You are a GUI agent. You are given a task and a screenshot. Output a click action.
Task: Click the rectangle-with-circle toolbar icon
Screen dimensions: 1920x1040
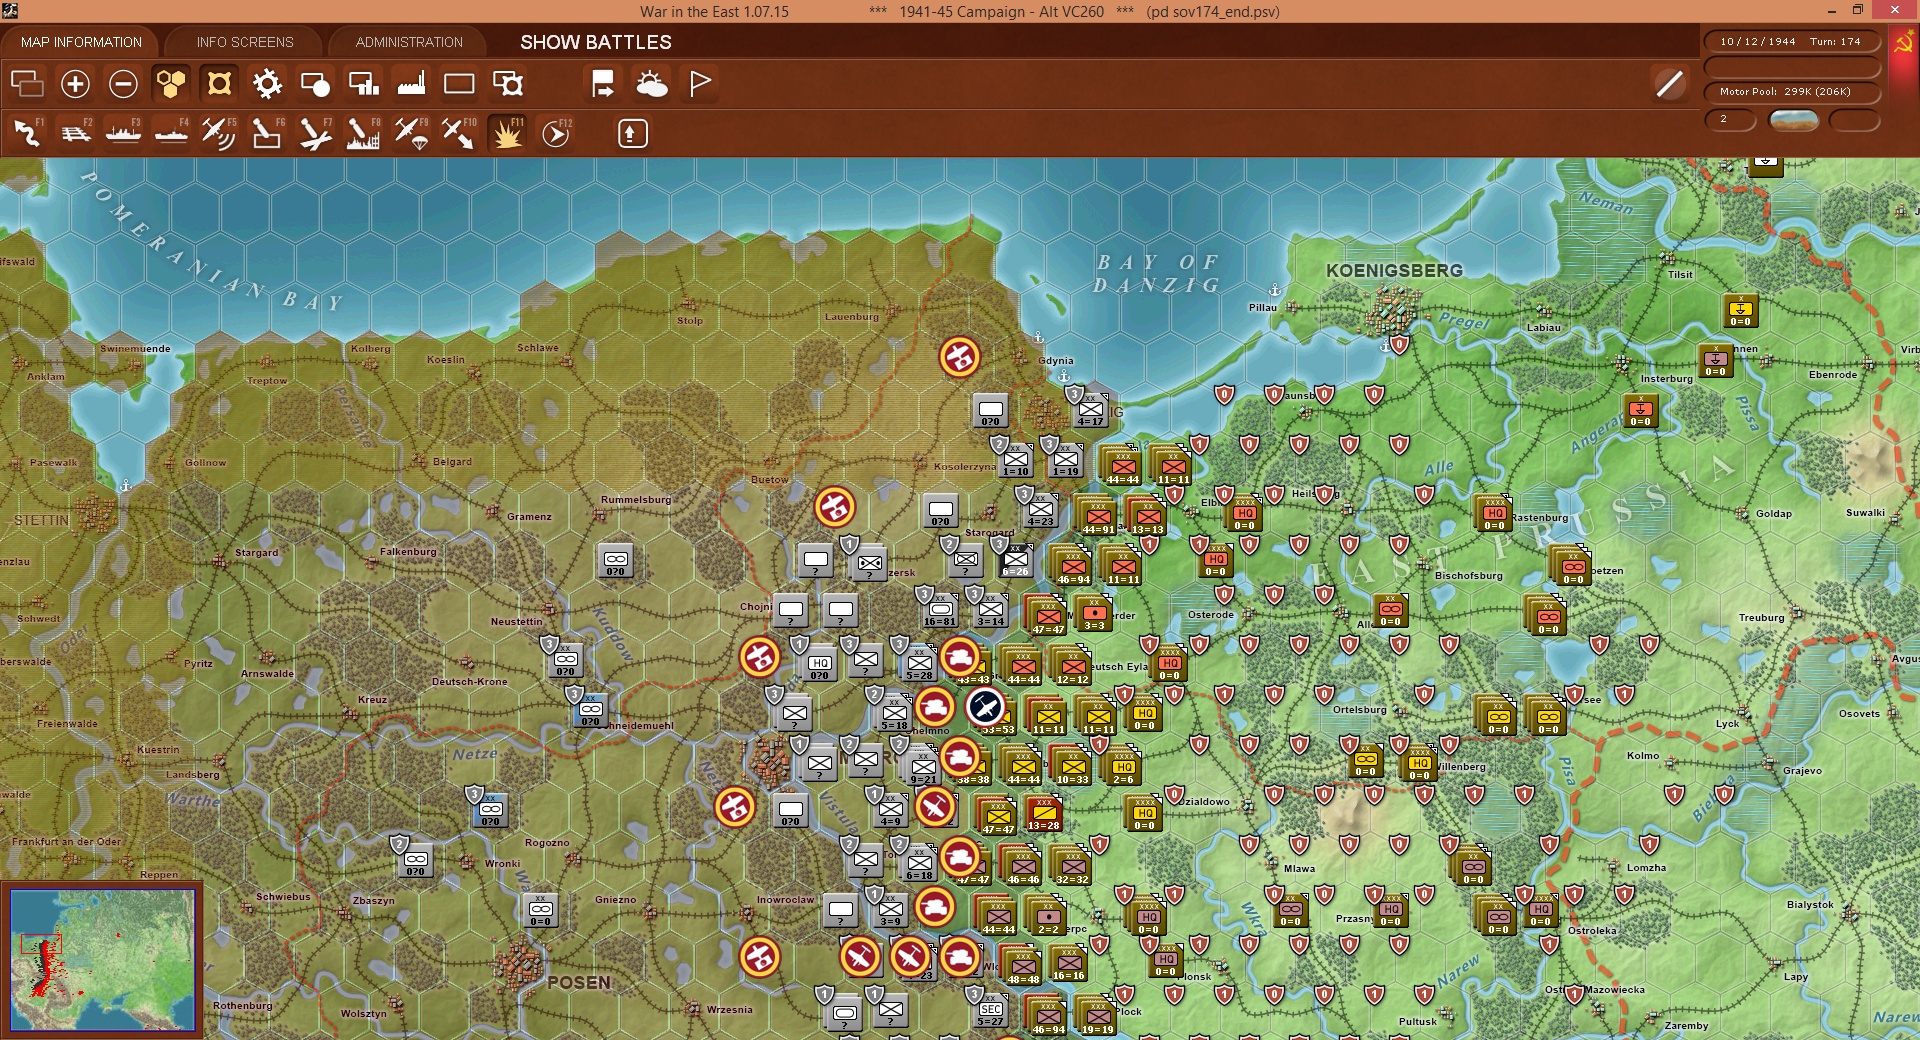tap(315, 84)
